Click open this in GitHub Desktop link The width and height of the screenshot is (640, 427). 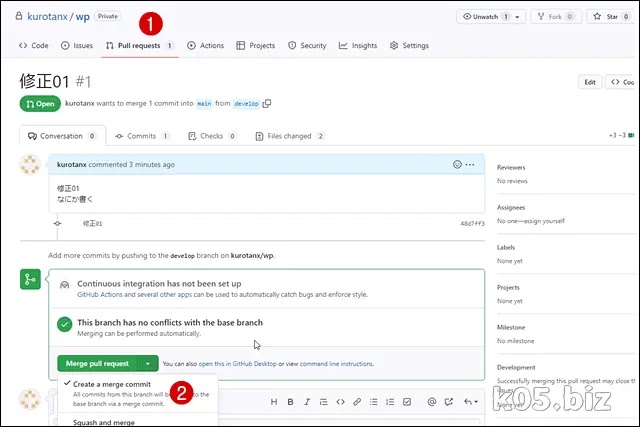click(x=238, y=364)
